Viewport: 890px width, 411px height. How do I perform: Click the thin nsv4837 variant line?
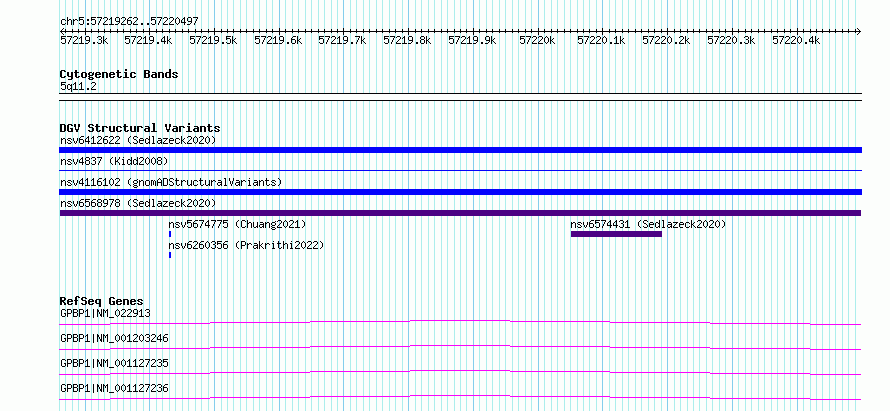point(460,170)
